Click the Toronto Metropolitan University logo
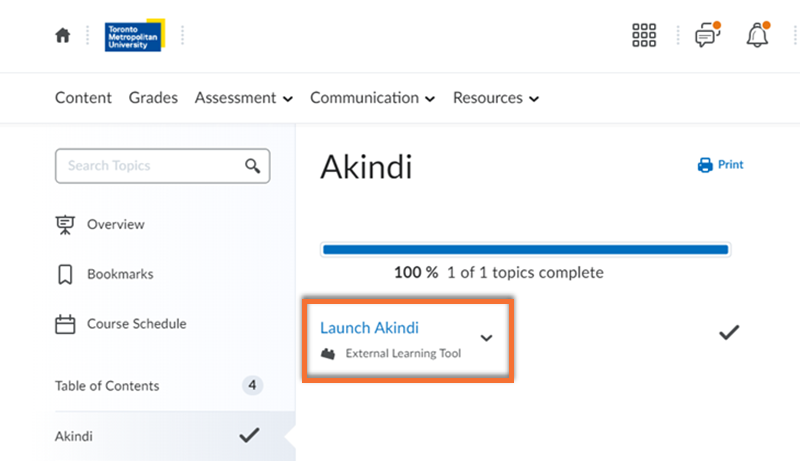 133,36
